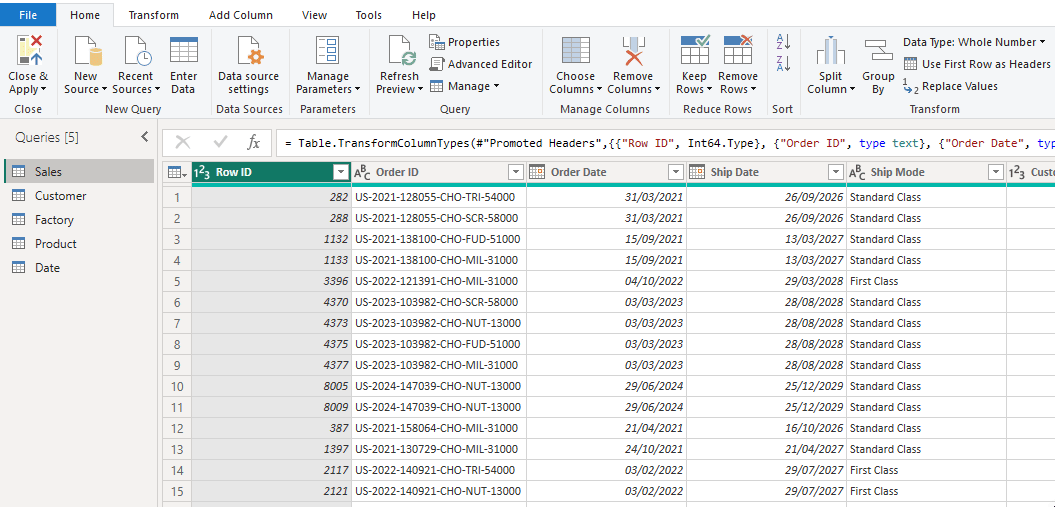Viewport: 1055px width, 507px height.
Task: Click Ship Mode cell in row 14
Action: tap(926, 470)
